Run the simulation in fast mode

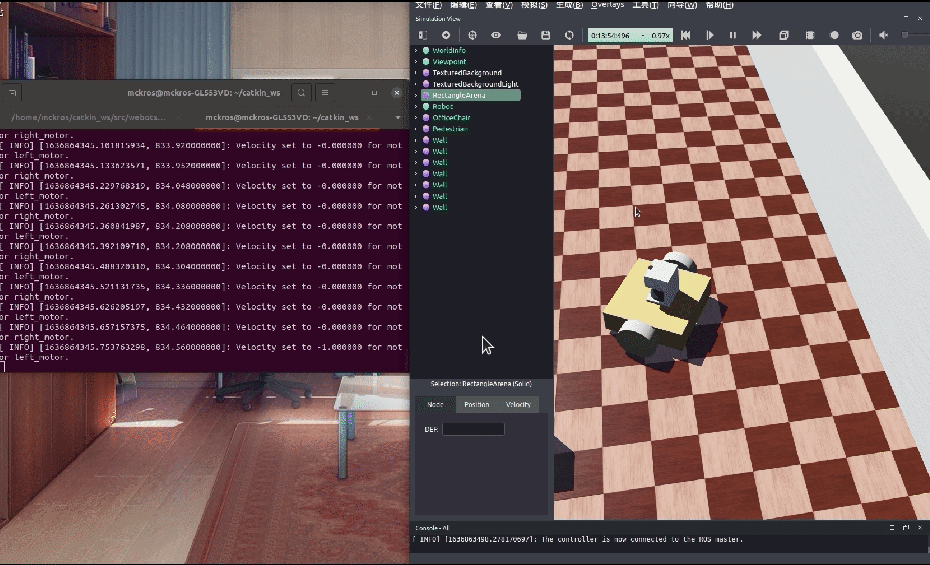tap(757, 36)
